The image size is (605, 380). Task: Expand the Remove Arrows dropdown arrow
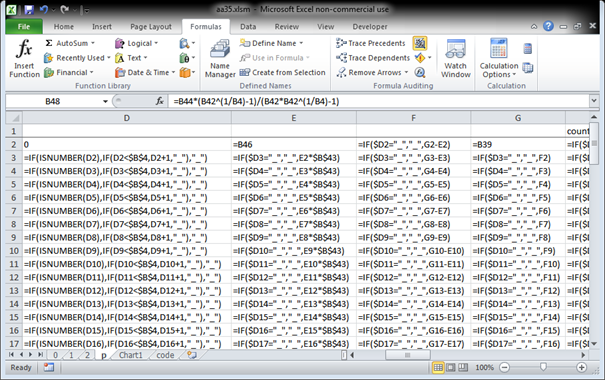406,73
